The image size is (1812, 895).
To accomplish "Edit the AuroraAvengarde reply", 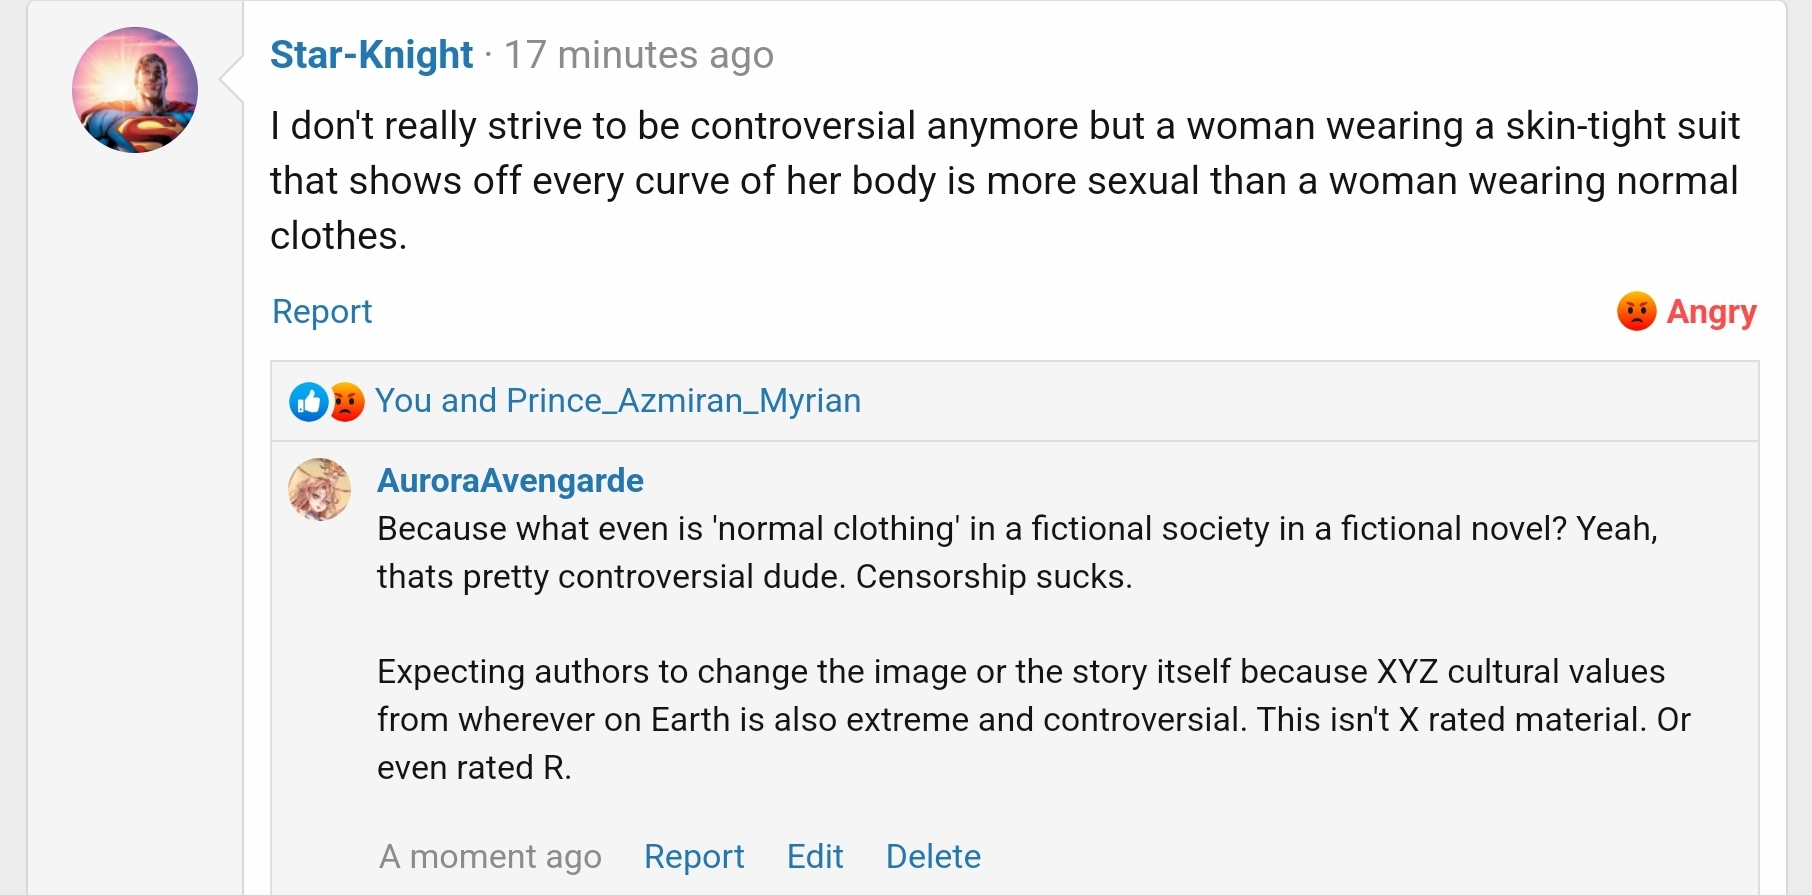I will 815,857.
